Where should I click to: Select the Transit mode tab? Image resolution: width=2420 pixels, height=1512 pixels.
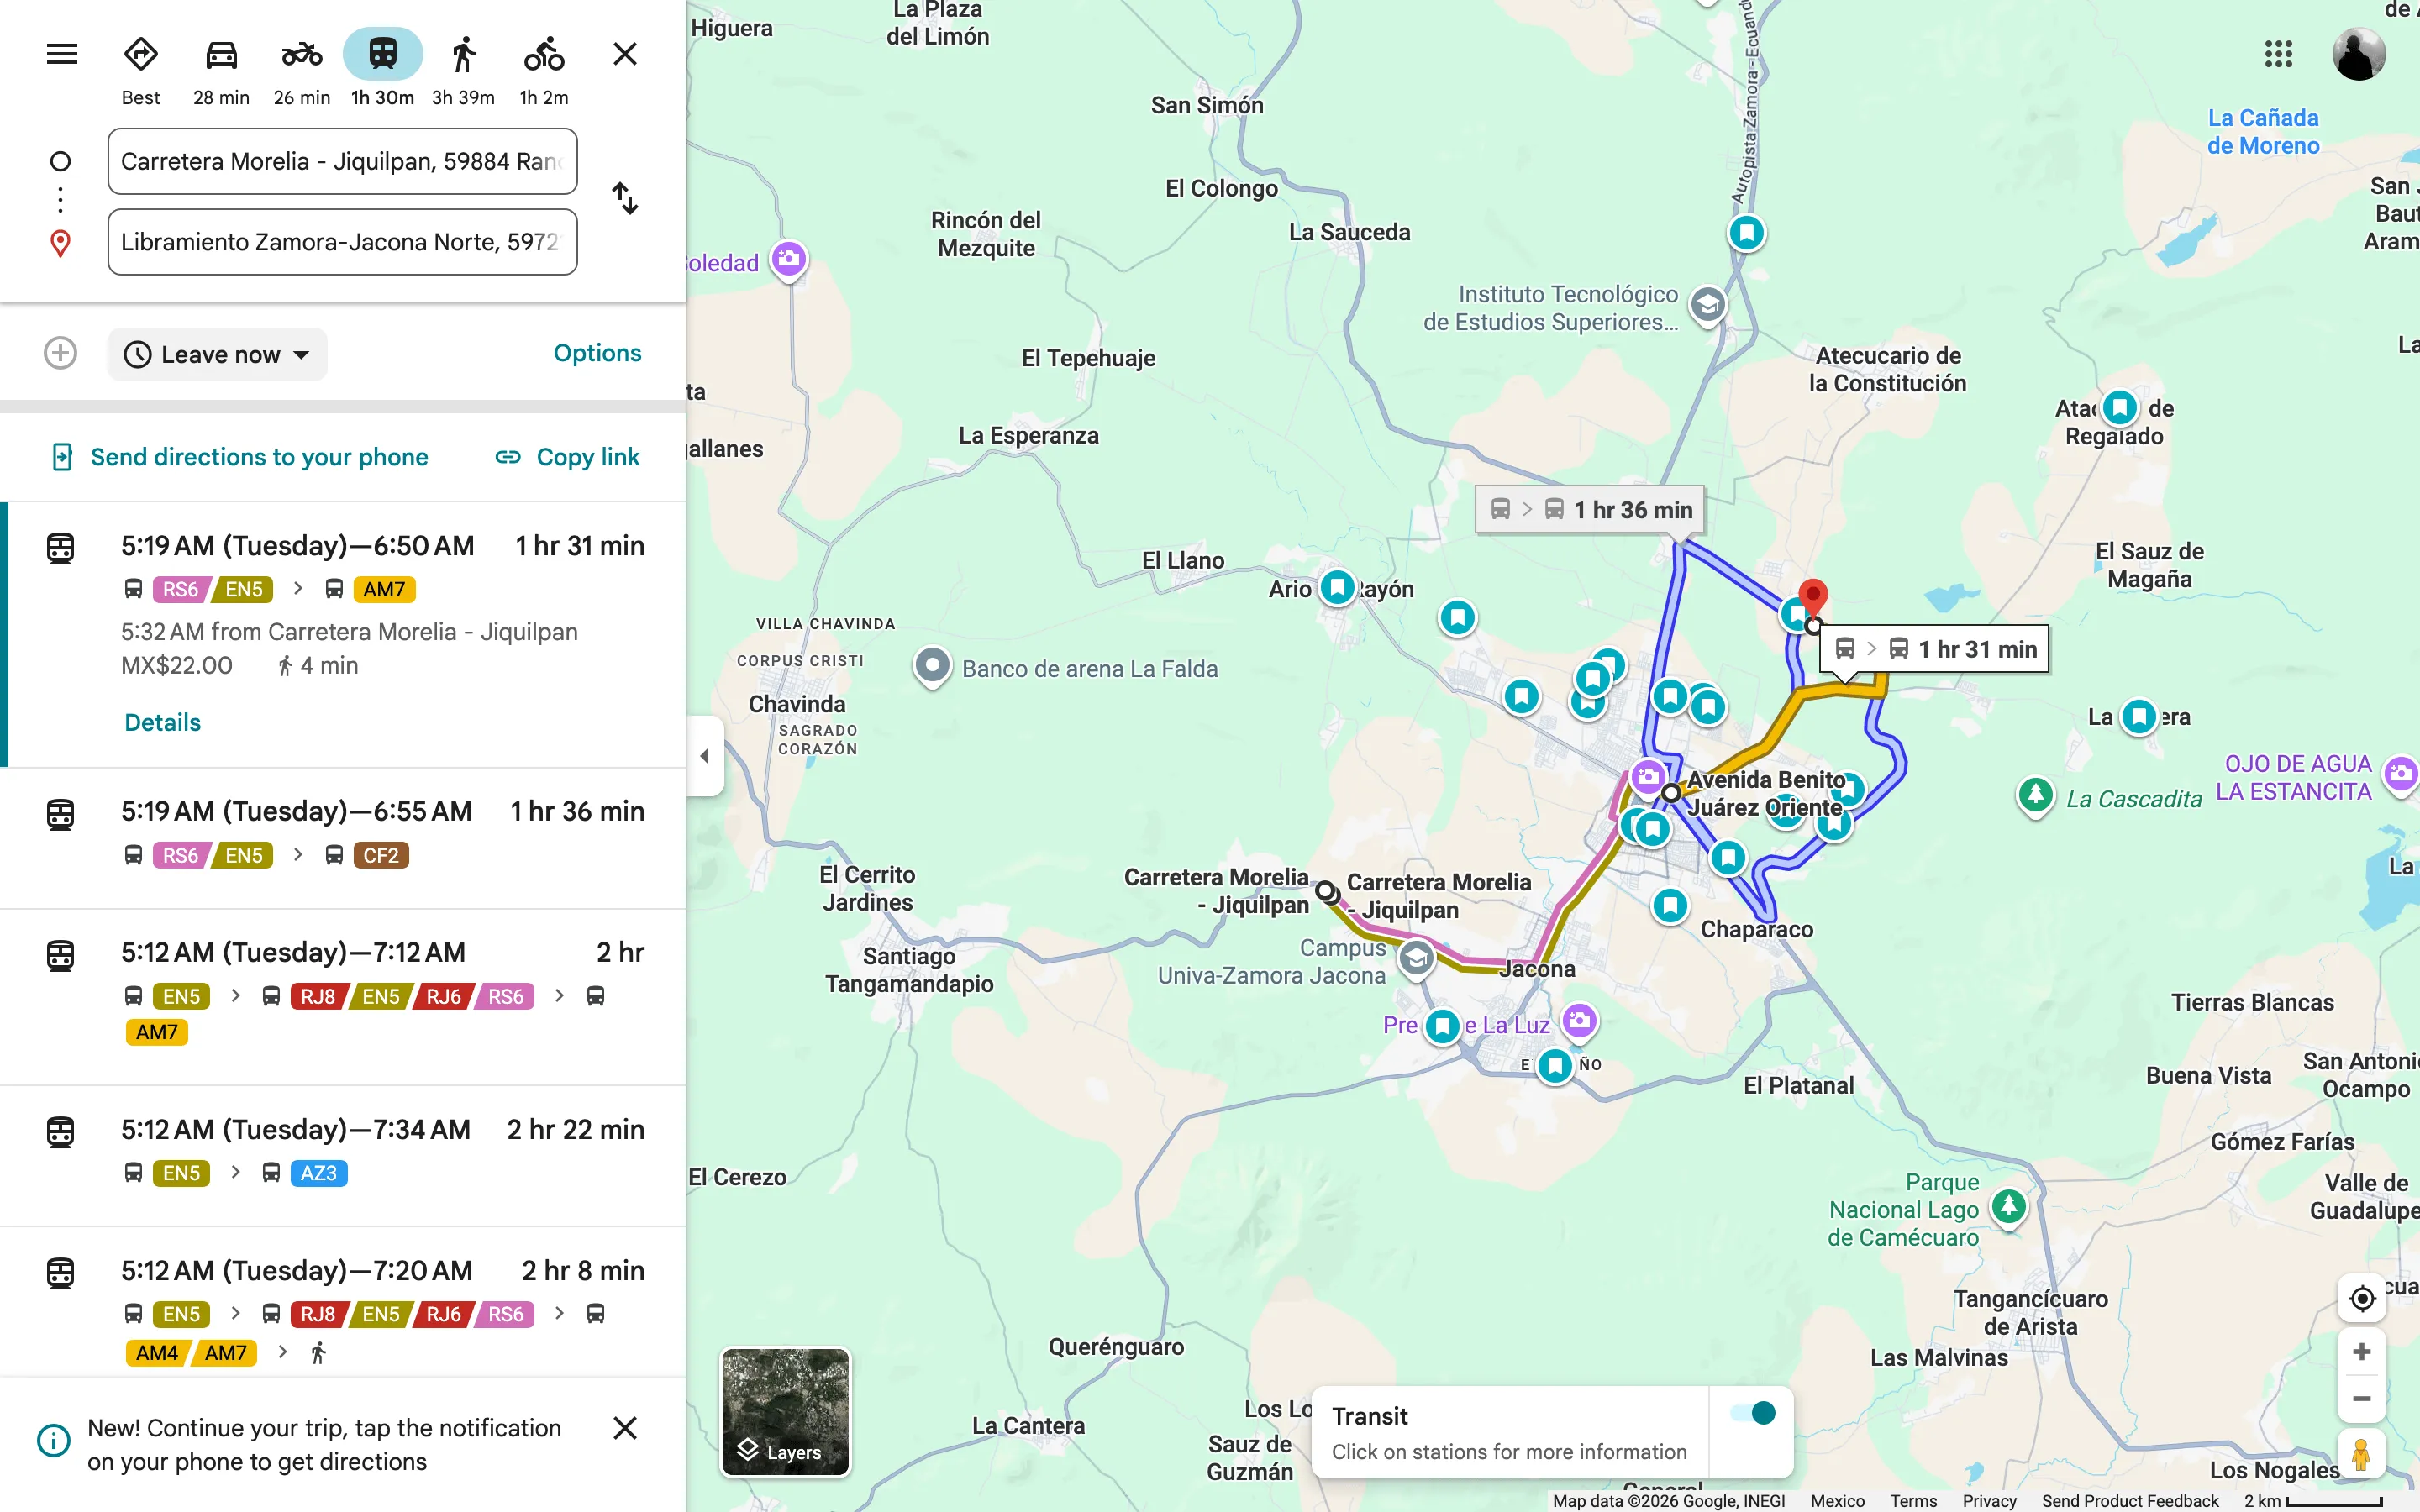(383, 68)
